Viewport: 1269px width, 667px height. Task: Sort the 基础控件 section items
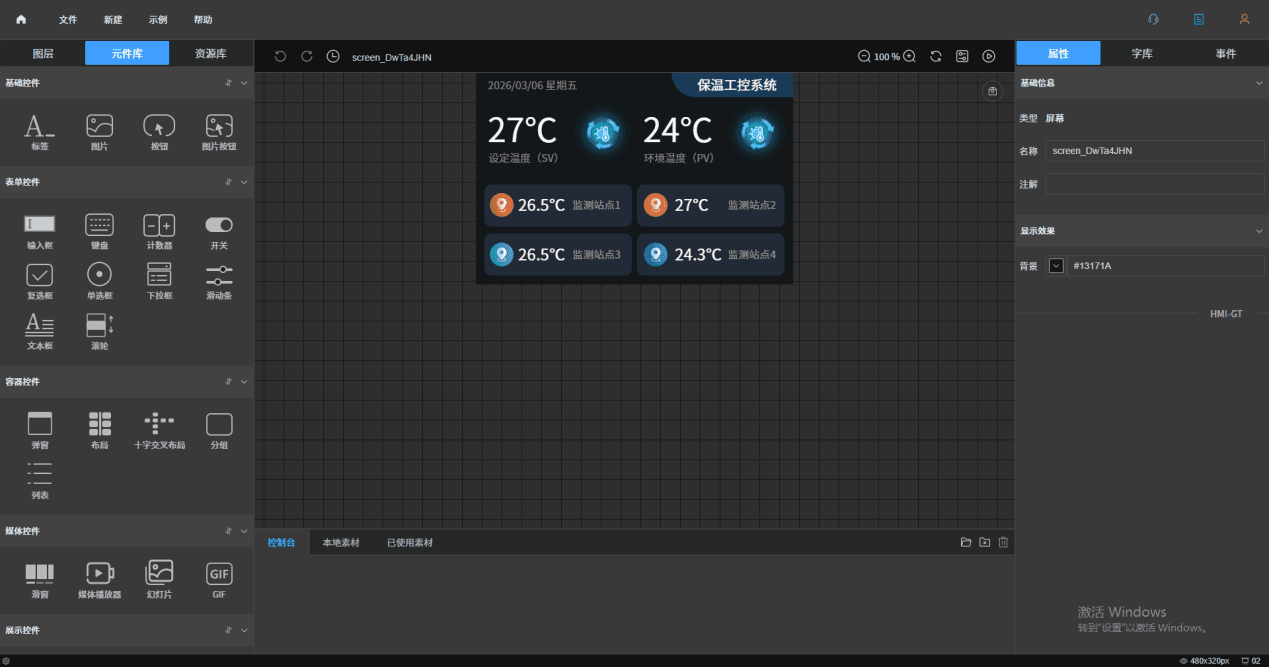(x=229, y=83)
